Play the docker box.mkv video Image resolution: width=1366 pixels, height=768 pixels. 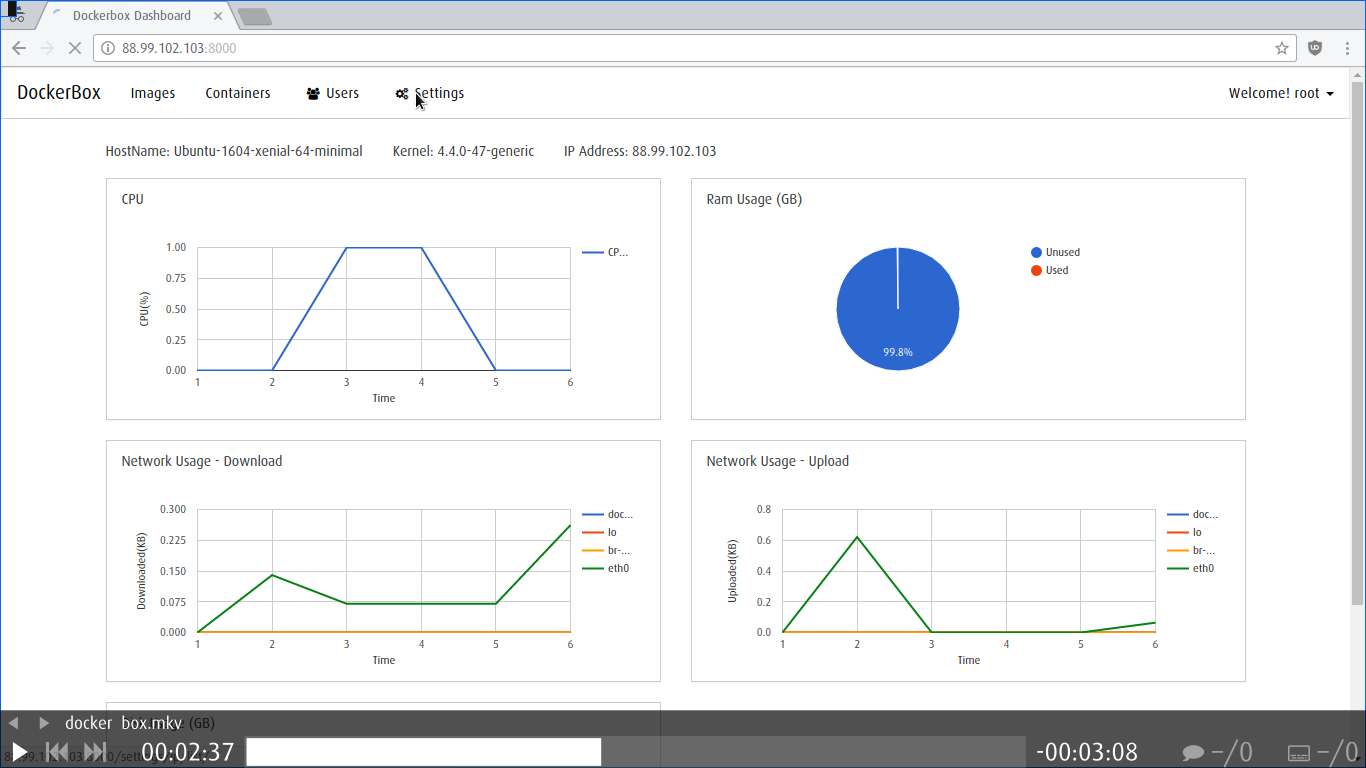point(19,752)
